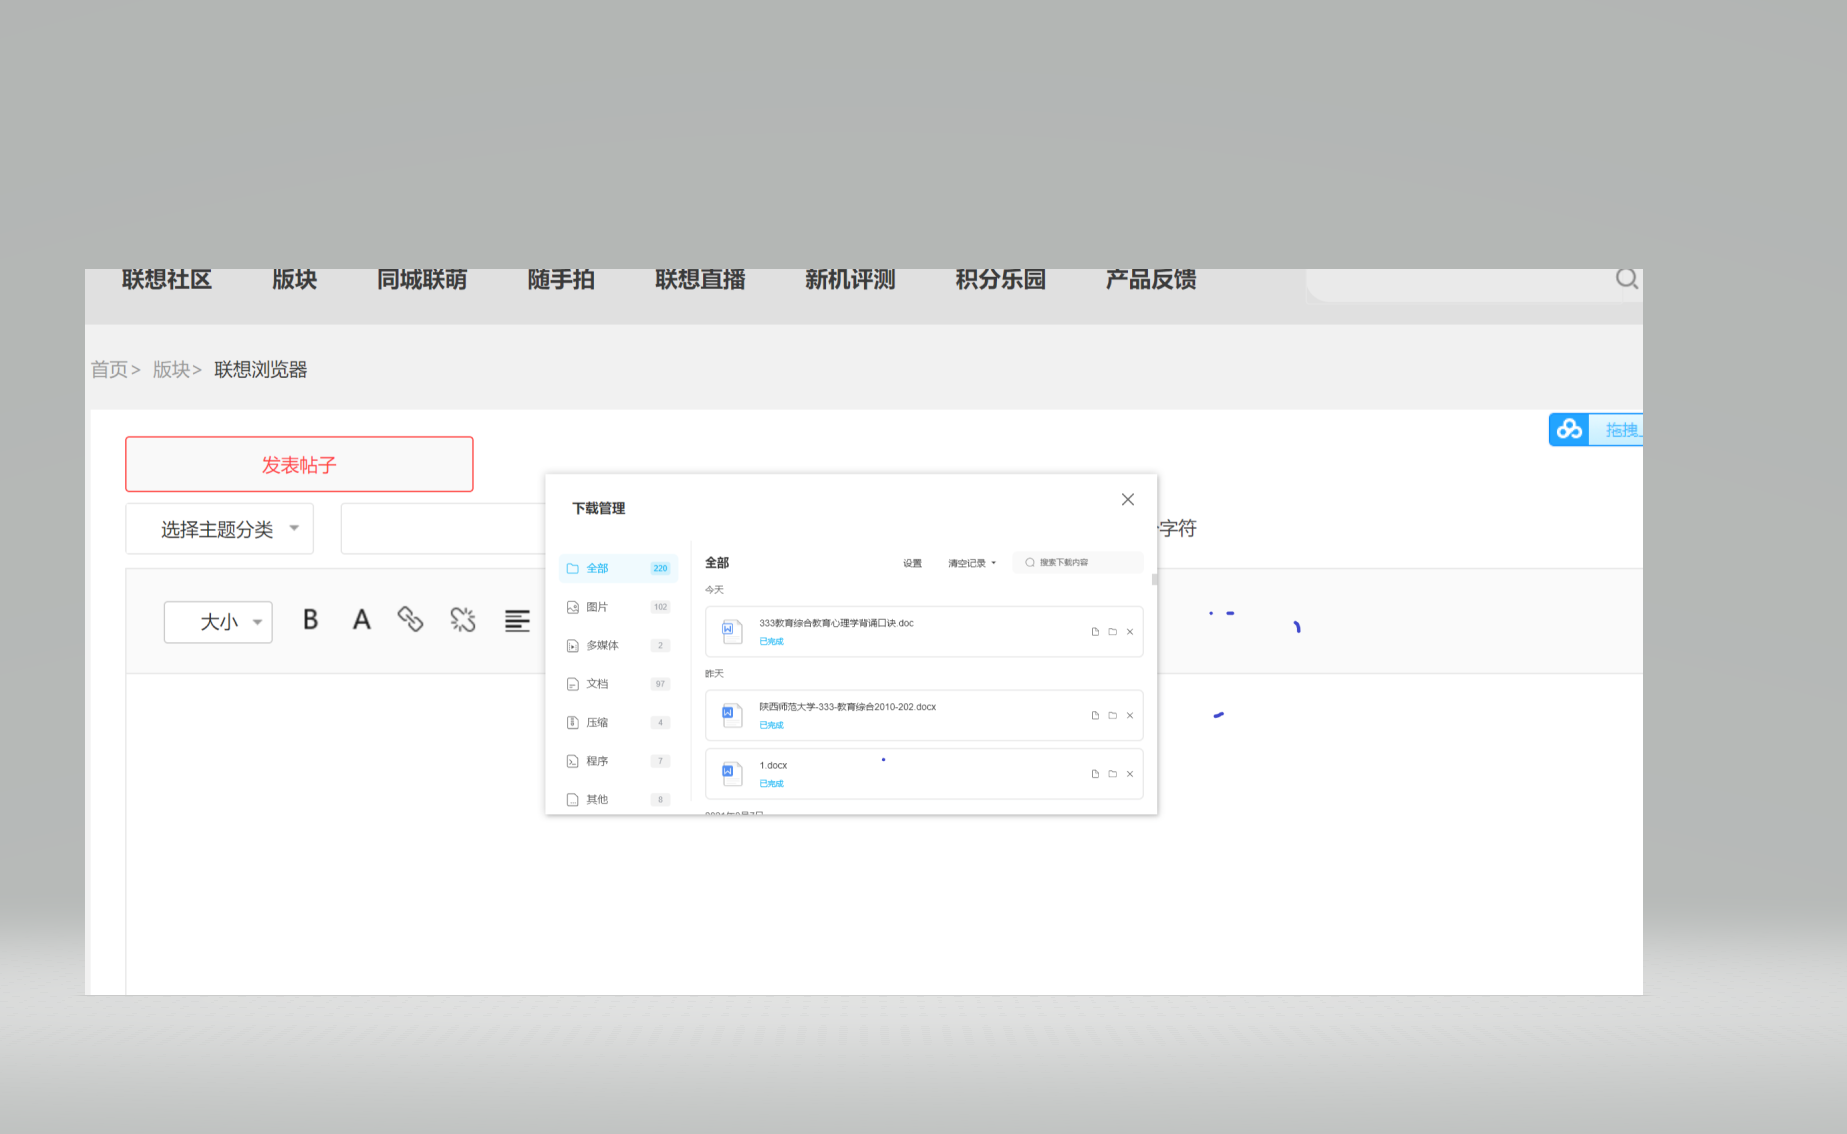The height and width of the screenshot is (1134, 1847).
Task: Open file for 1.docx
Action: 1095,774
